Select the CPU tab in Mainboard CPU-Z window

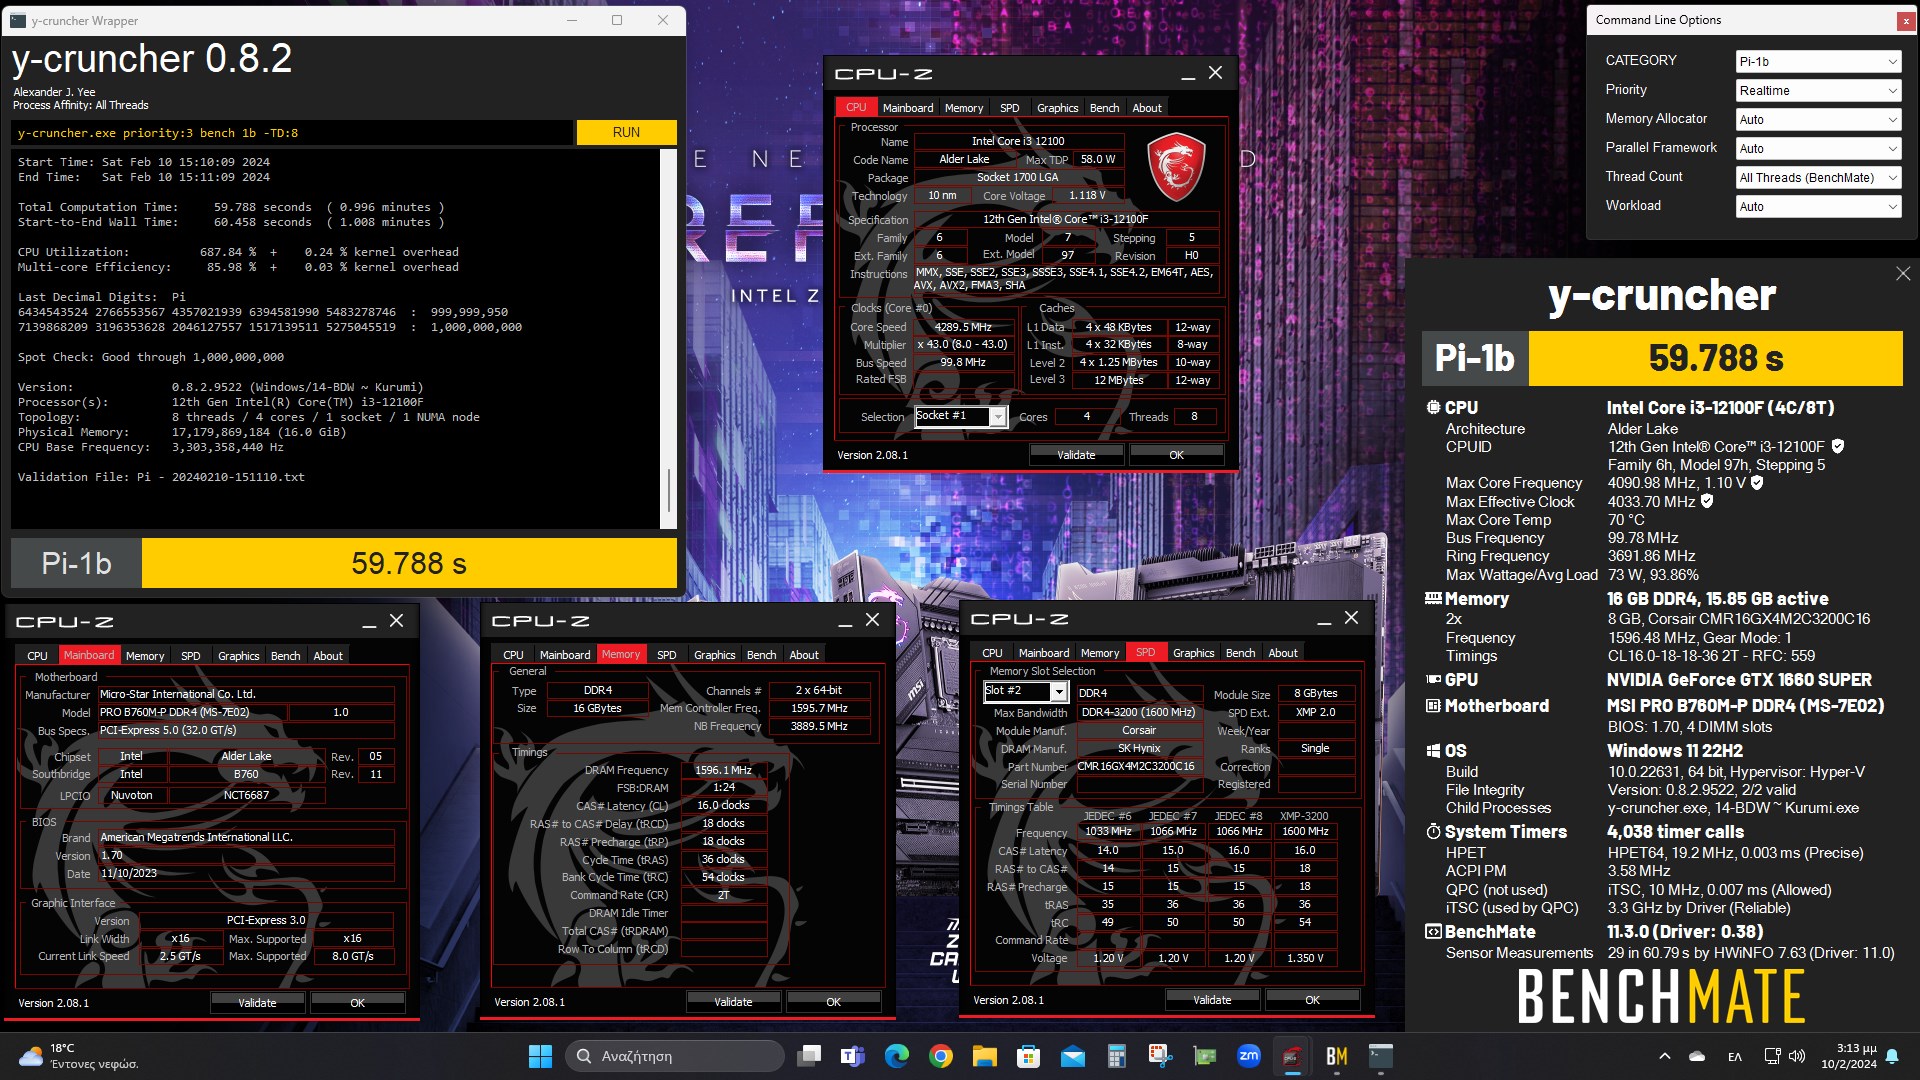click(37, 655)
